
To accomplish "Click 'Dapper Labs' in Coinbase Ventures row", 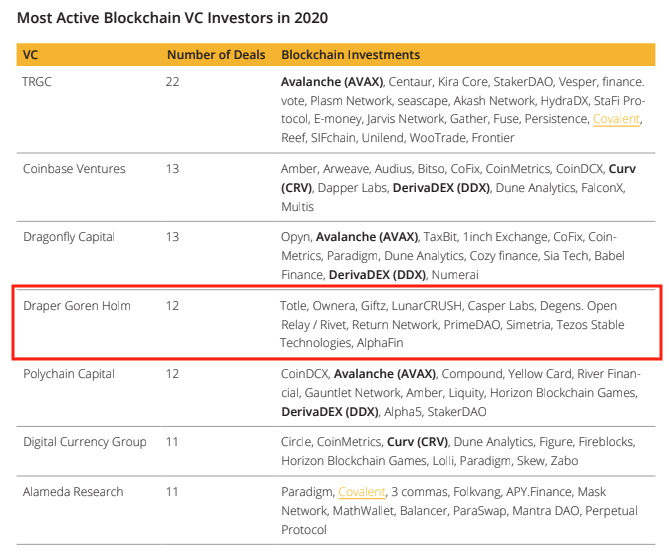I will 352,188.
